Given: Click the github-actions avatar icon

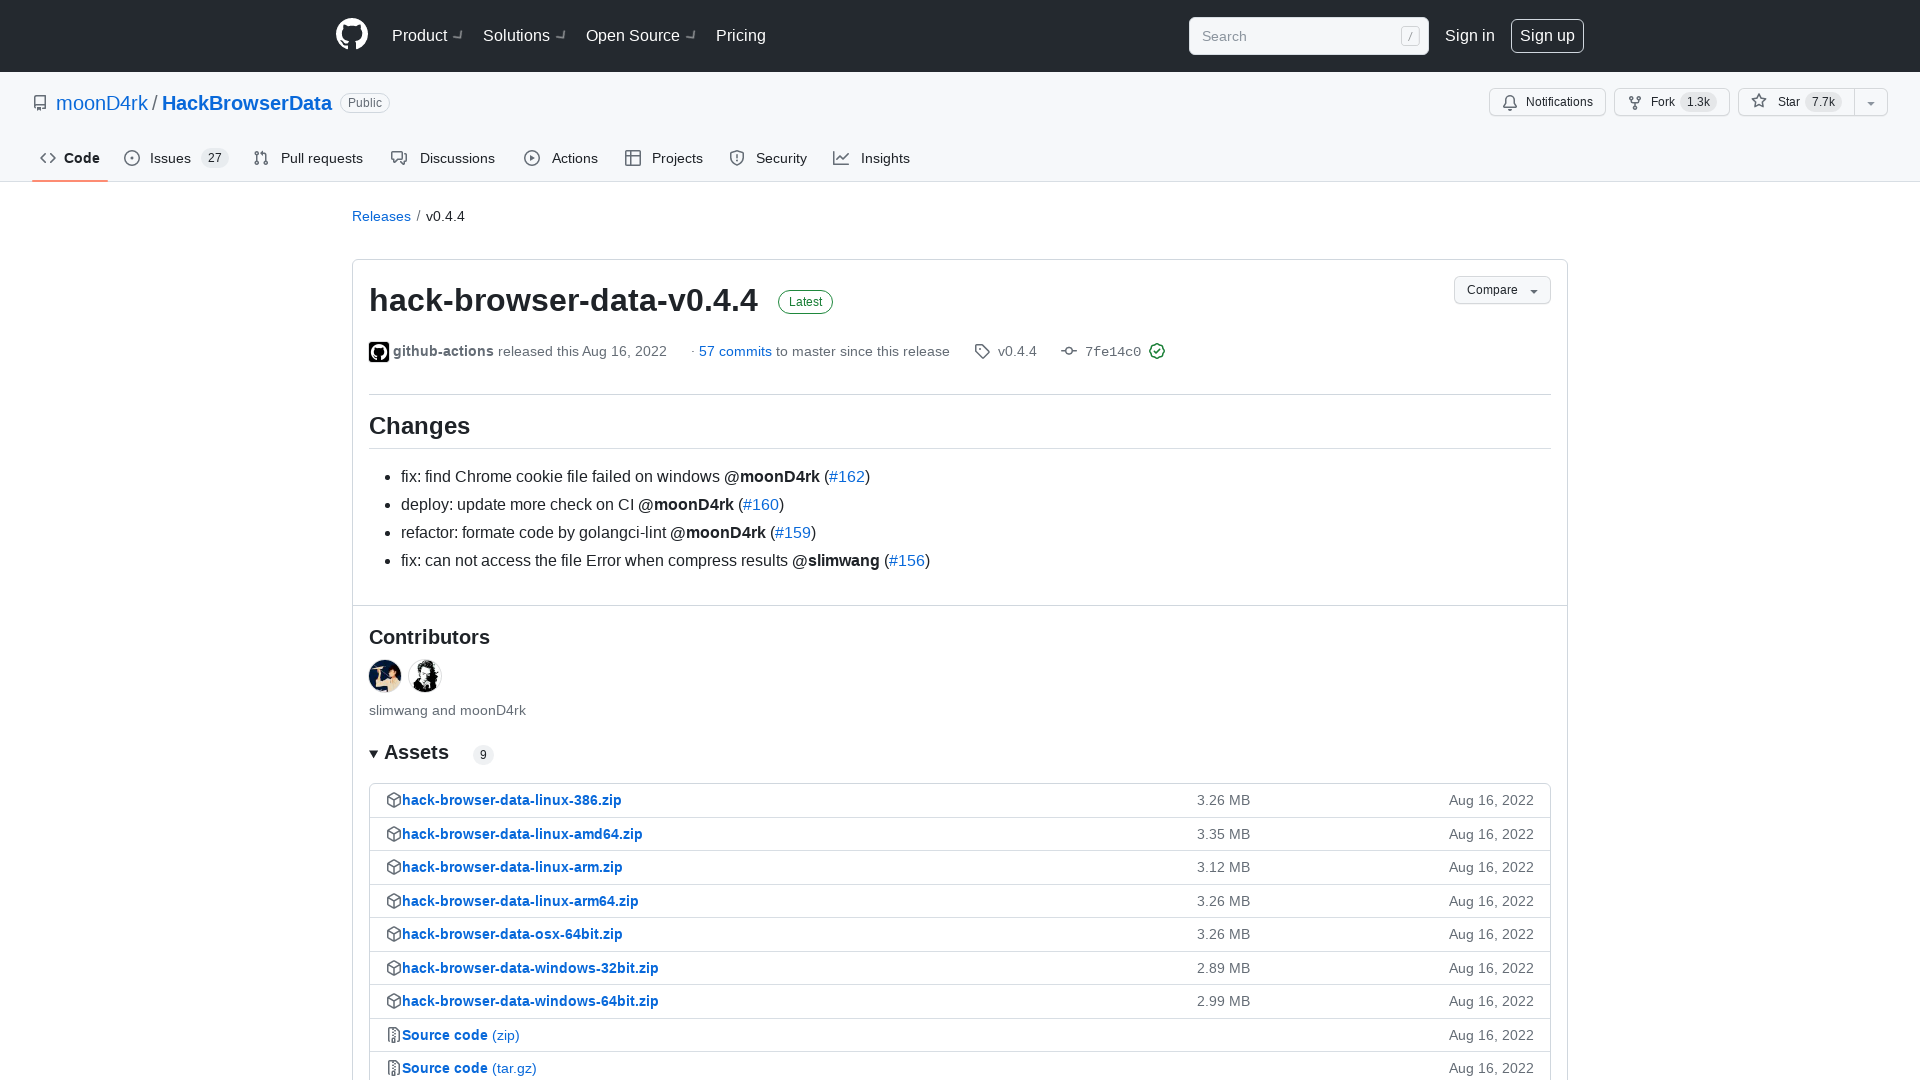Looking at the screenshot, I should (379, 352).
